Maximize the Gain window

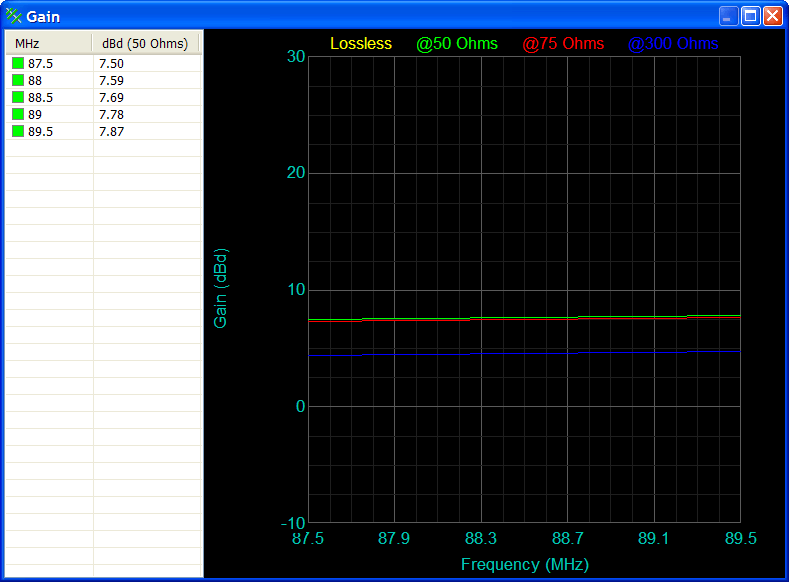[x=750, y=16]
